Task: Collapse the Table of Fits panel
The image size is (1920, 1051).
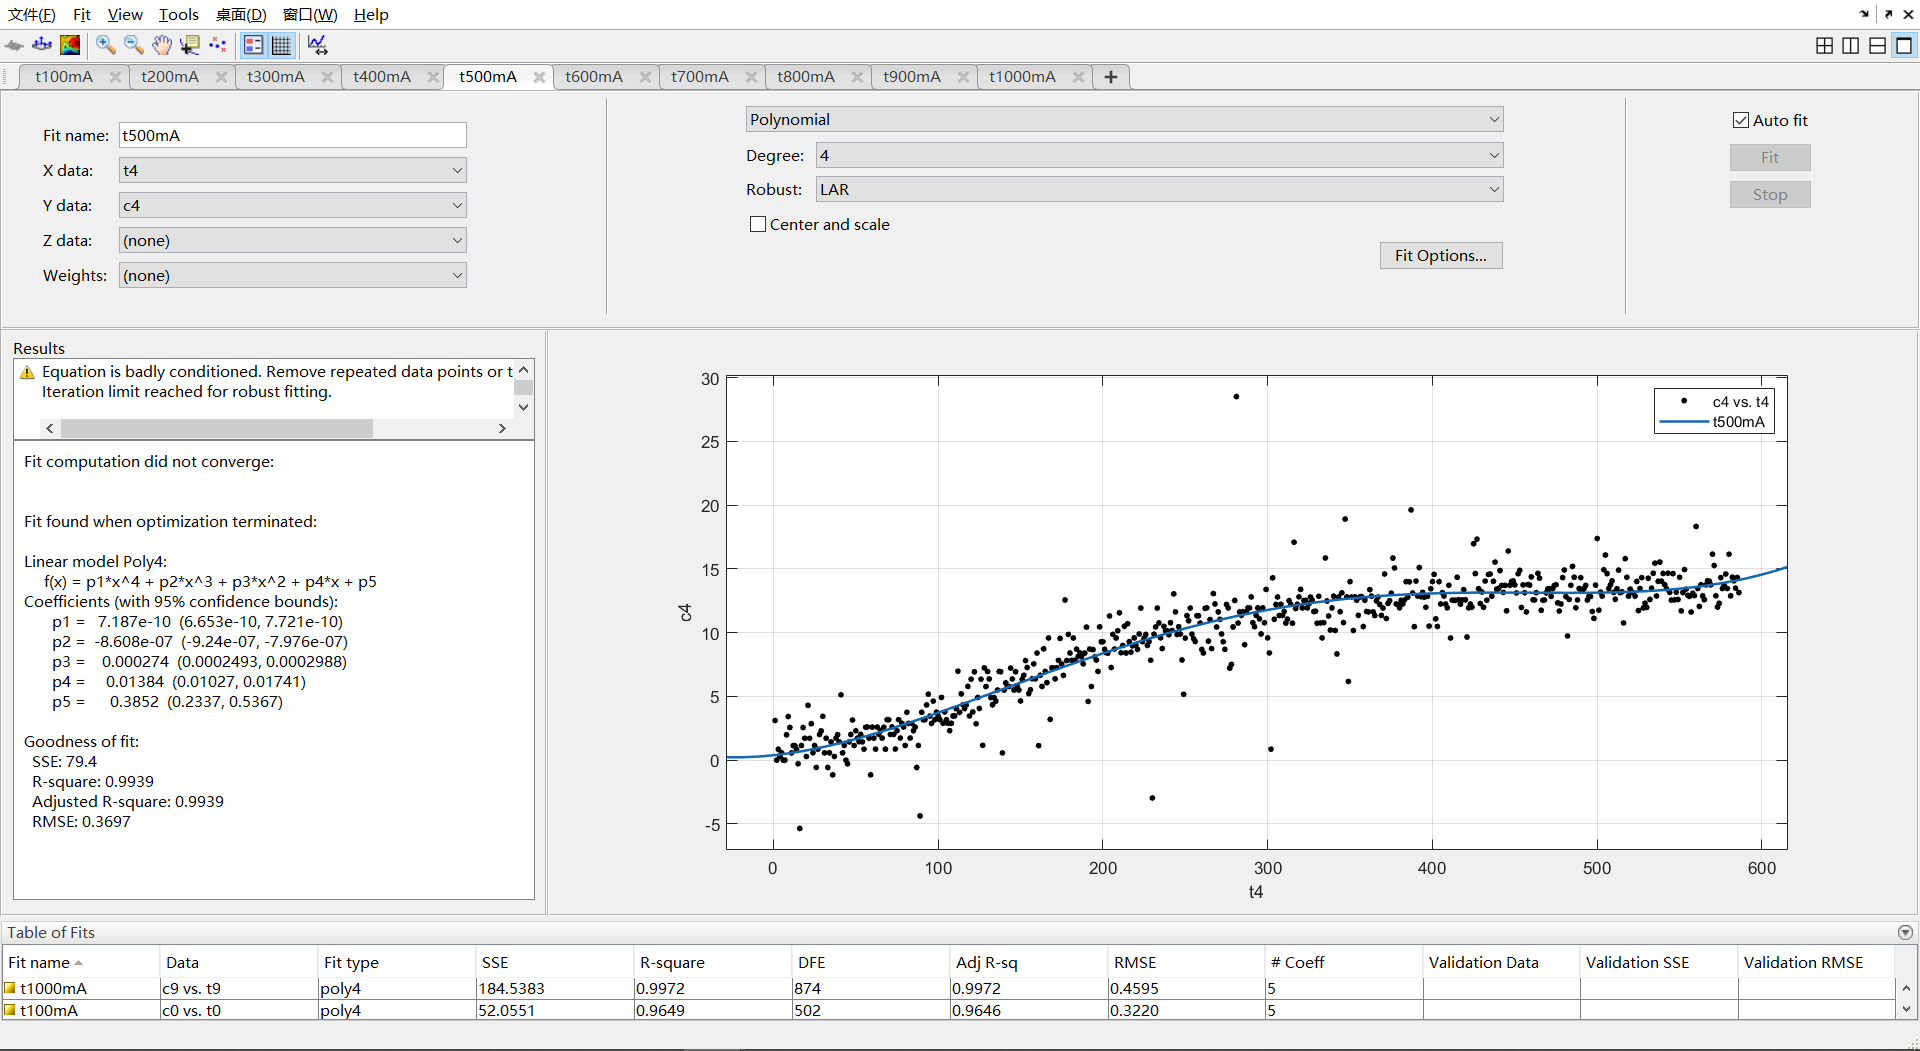Action: (1905, 932)
